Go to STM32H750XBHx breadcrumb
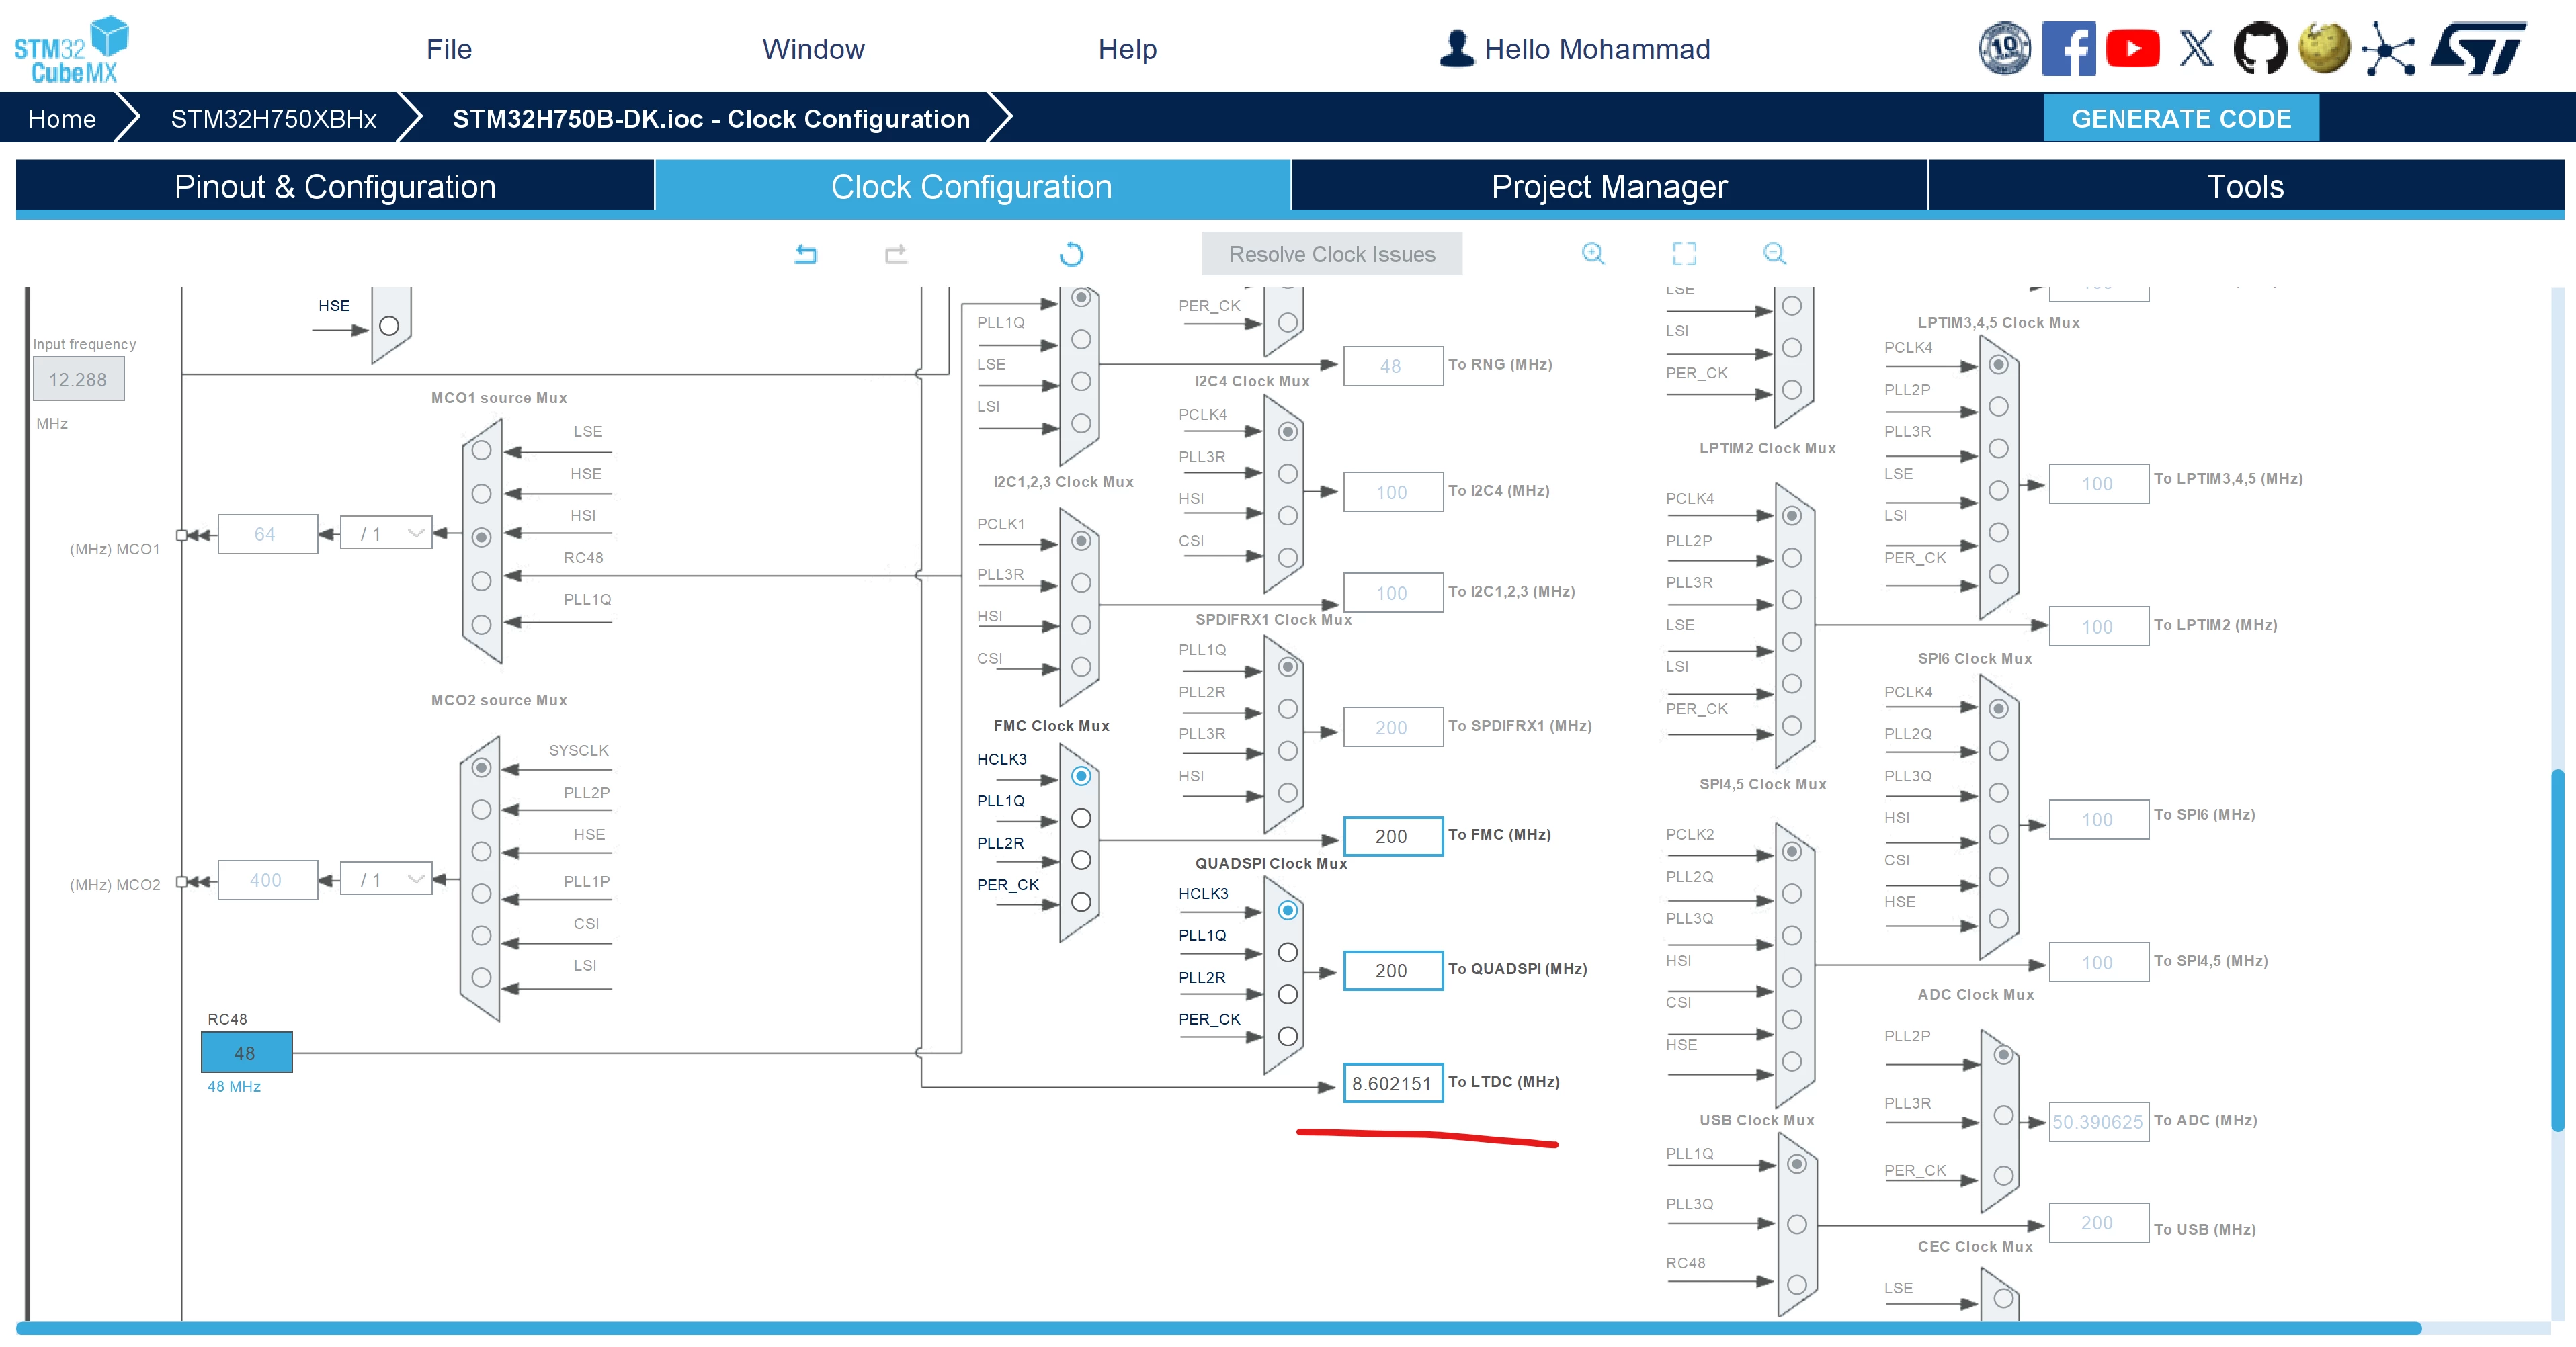2576x1347 pixels. tap(273, 118)
